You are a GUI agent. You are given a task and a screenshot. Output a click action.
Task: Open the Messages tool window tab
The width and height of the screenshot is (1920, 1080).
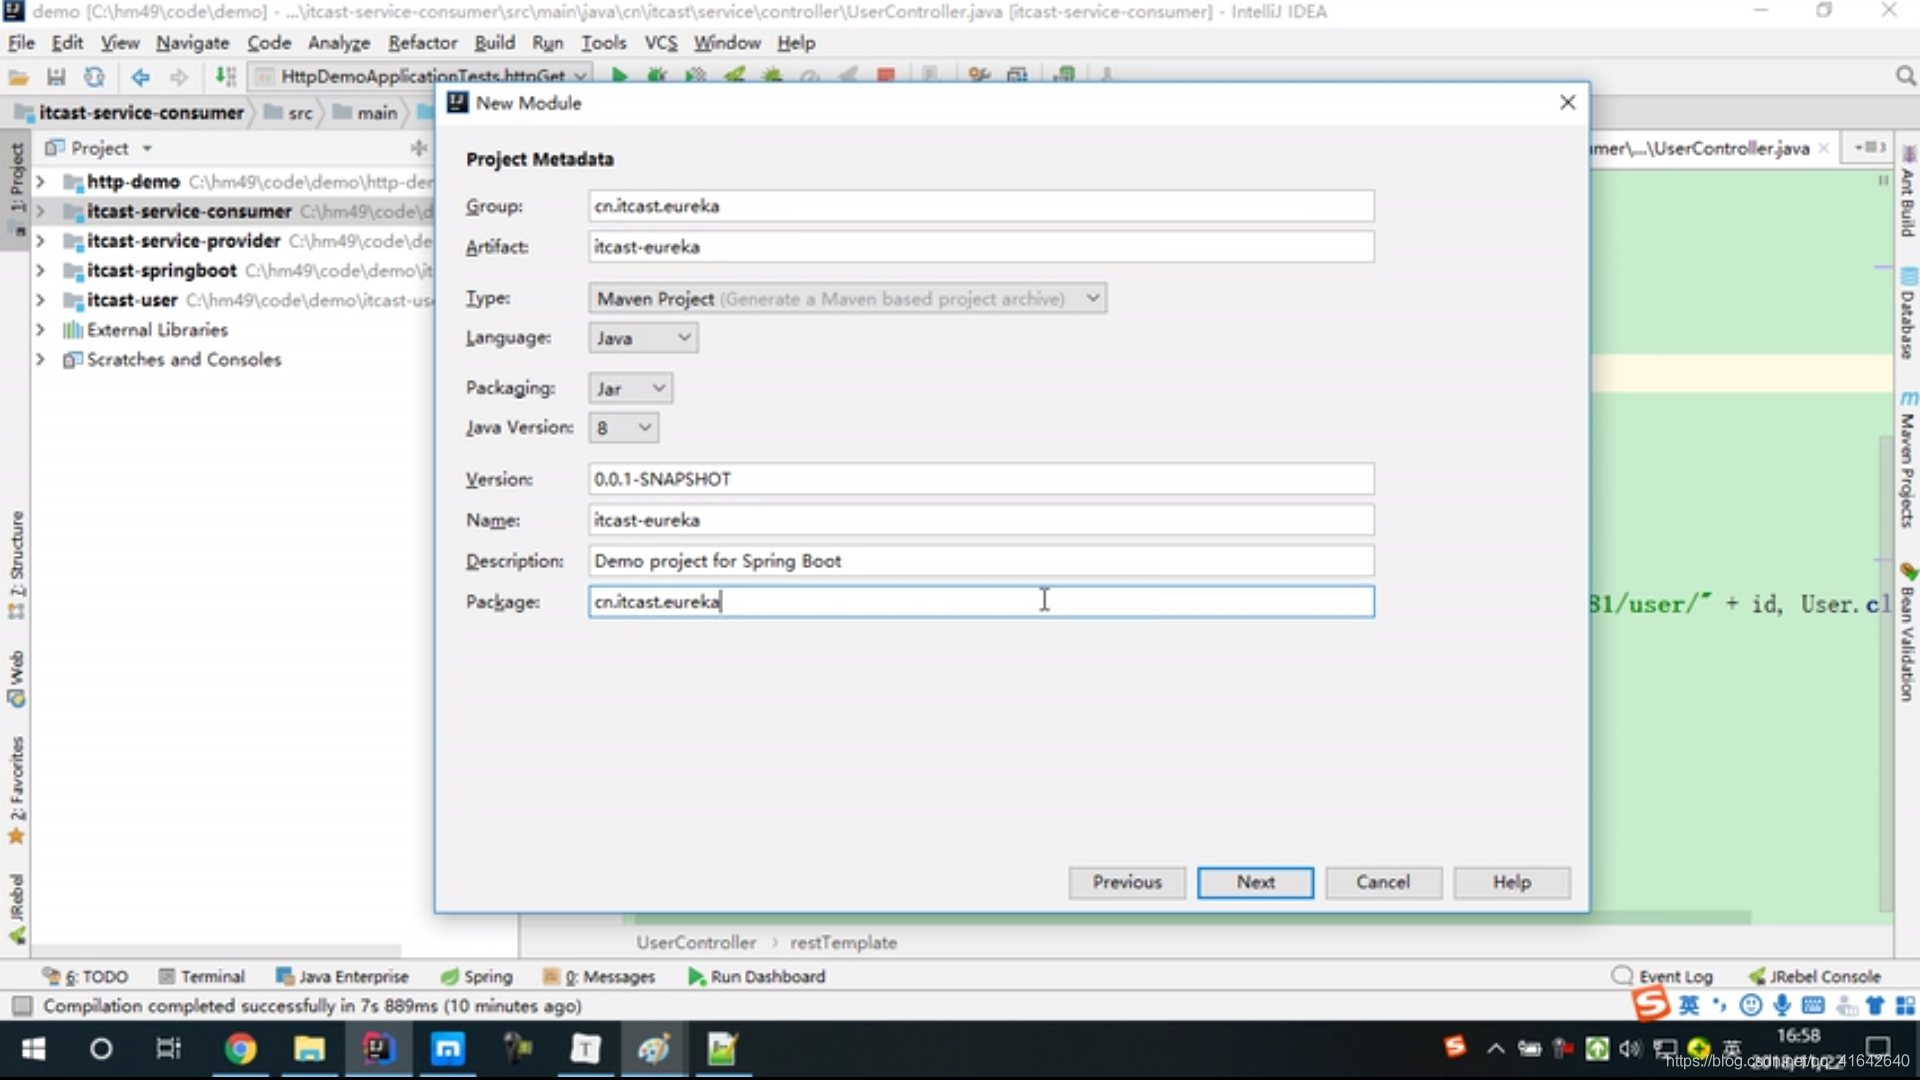pyautogui.click(x=599, y=977)
